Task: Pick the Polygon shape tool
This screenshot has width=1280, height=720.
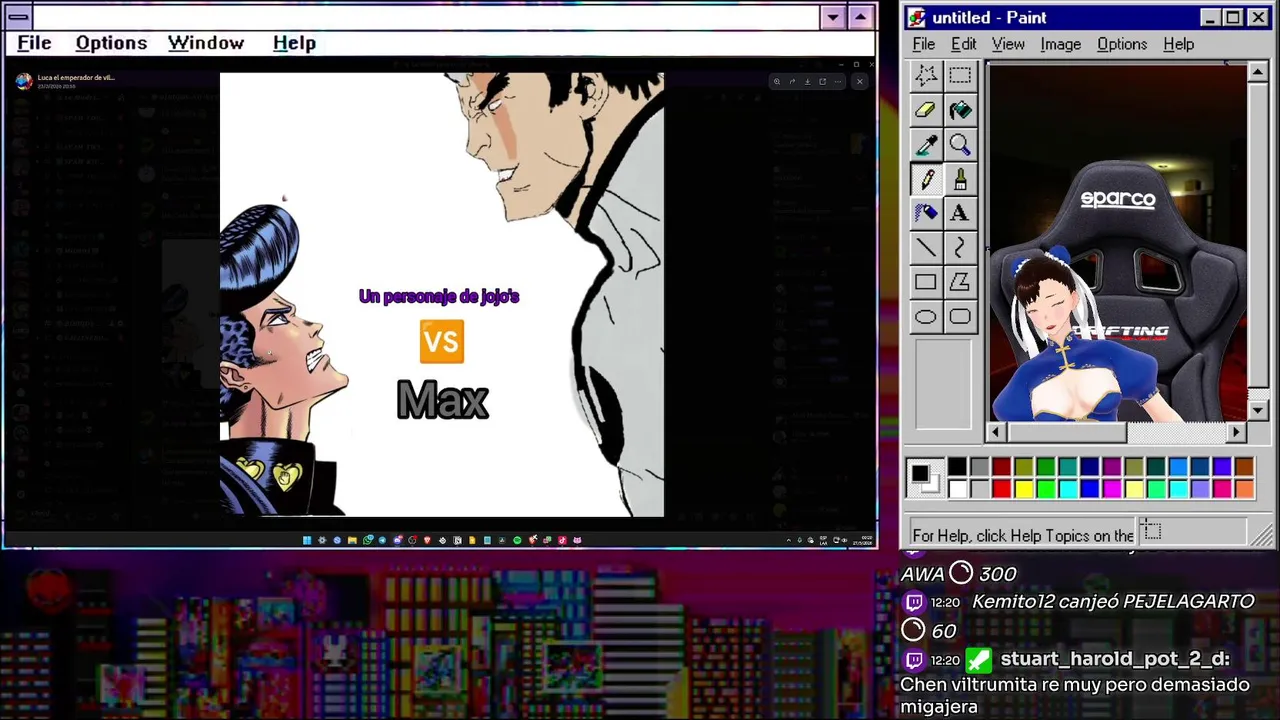Action: tap(960, 282)
